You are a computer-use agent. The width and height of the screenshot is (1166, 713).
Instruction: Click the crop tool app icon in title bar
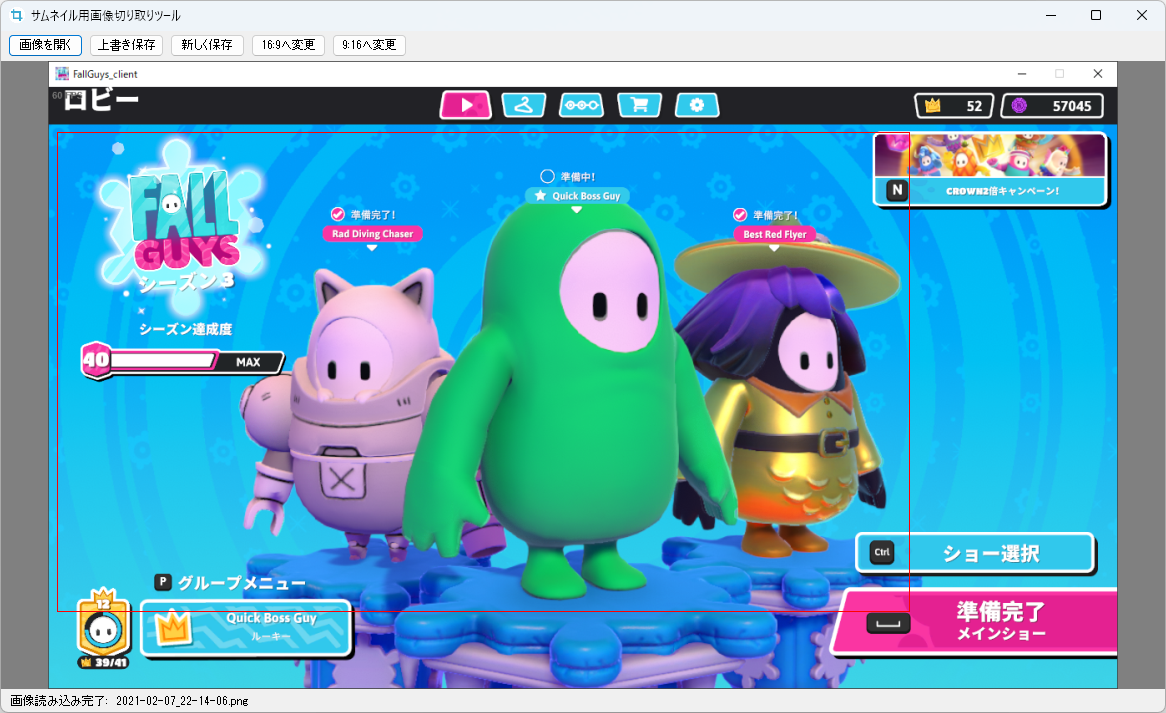(x=16, y=15)
